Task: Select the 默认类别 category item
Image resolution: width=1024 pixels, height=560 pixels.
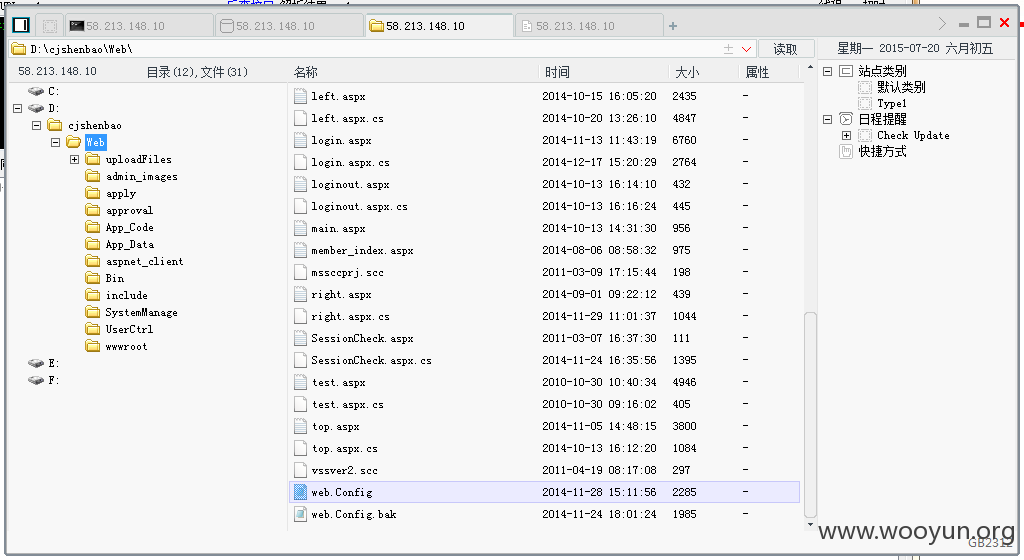Action: coord(901,87)
